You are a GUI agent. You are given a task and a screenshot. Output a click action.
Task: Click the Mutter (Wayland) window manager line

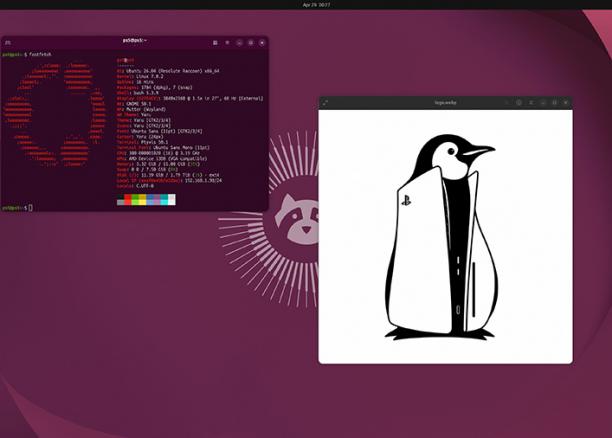141,109
